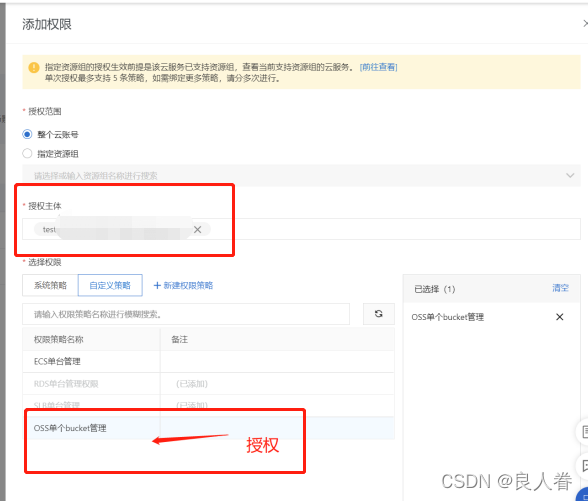
Task: Click the 添加权限 panel title
Action: coord(47,24)
